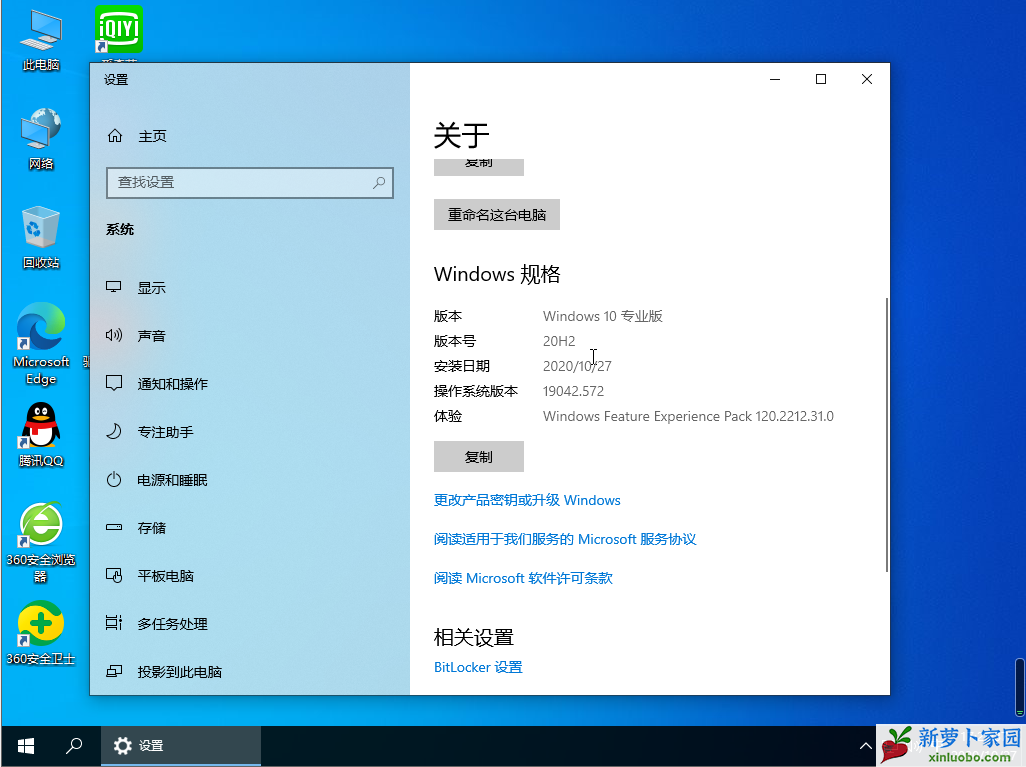The height and width of the screenshot is (767, 1026).
Task: Click 复制 button below Windows 规格
Action: point(478,457)
